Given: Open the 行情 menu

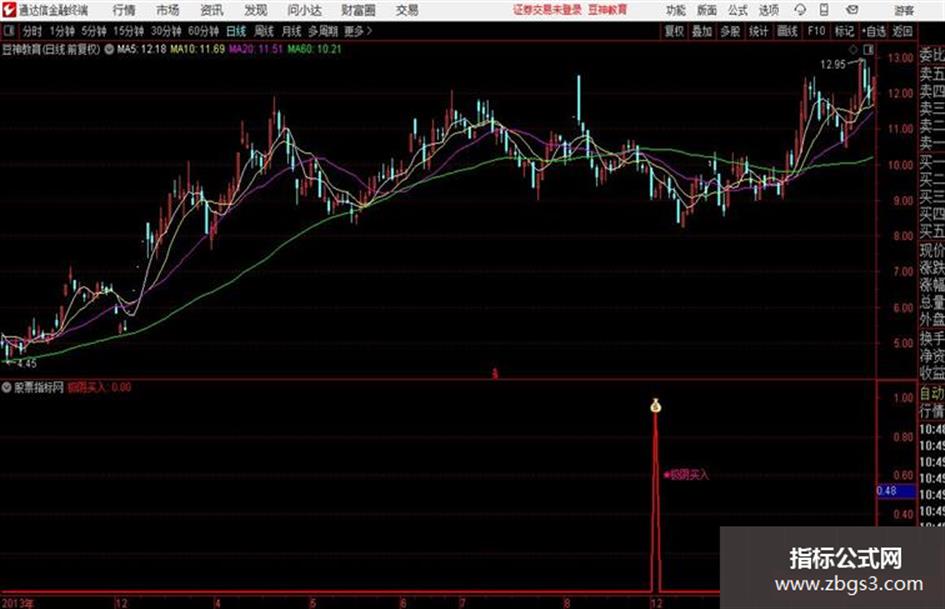Looking at the screenshot, I should point(124,10).
